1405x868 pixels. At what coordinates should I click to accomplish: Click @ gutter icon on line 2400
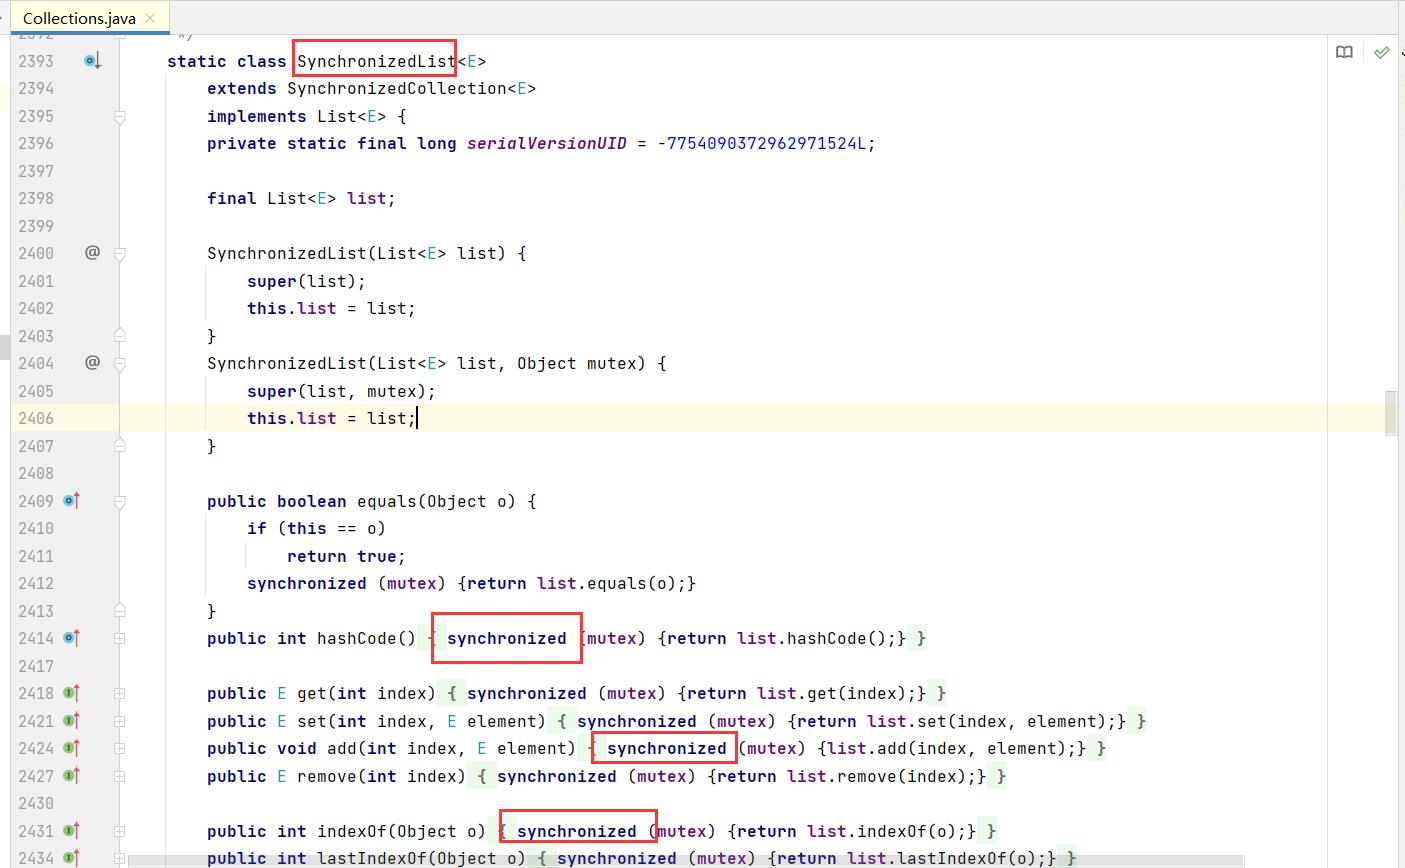tap(92, 253)
